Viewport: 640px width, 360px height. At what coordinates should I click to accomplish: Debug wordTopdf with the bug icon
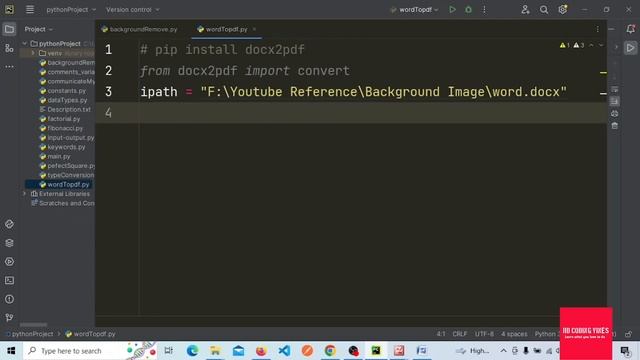click(469, 9)
